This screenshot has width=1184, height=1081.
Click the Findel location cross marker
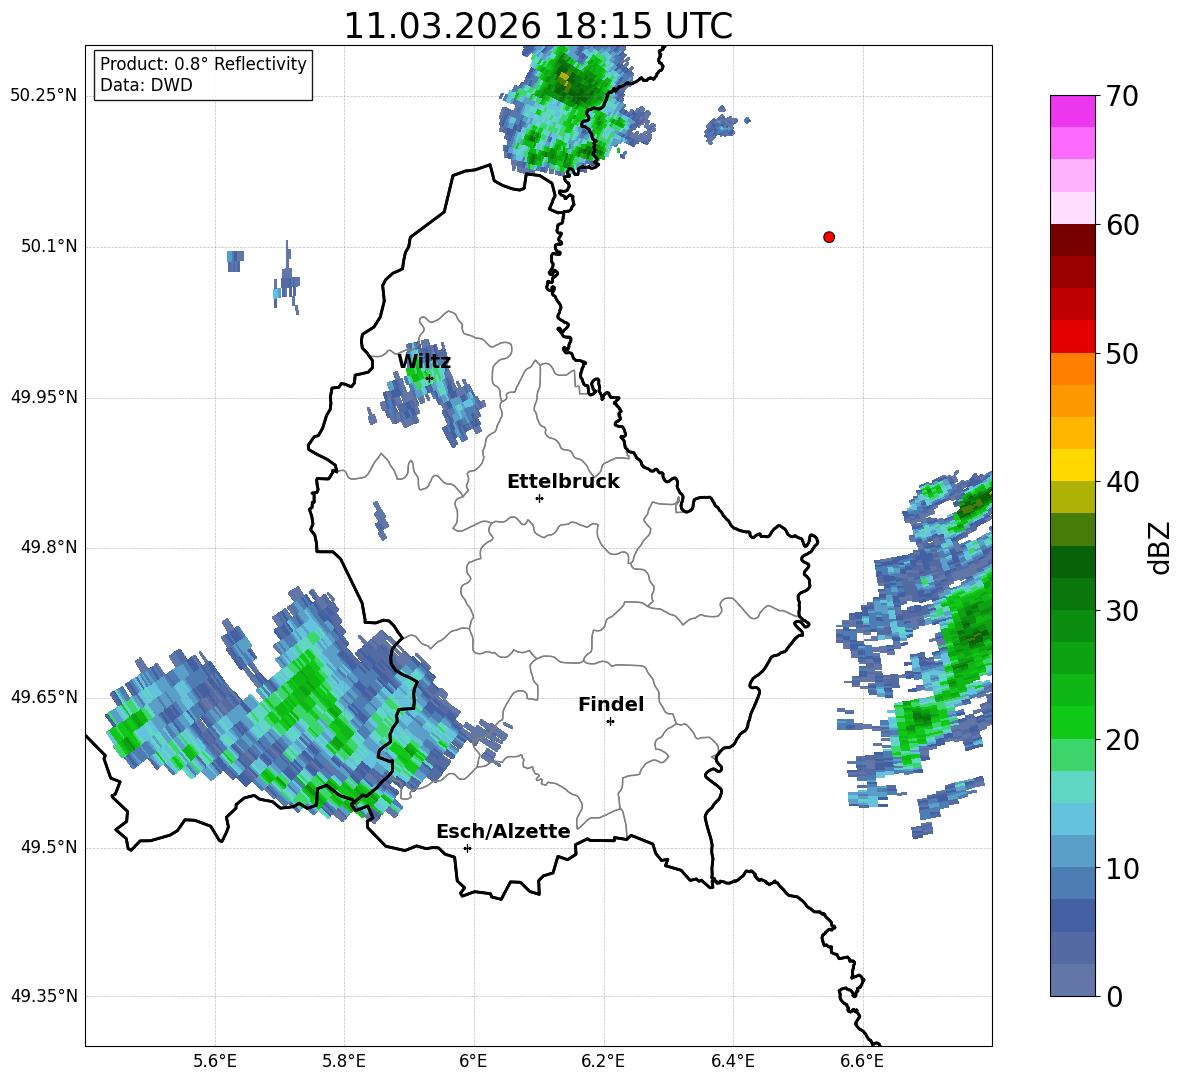[x=610, y=722]
